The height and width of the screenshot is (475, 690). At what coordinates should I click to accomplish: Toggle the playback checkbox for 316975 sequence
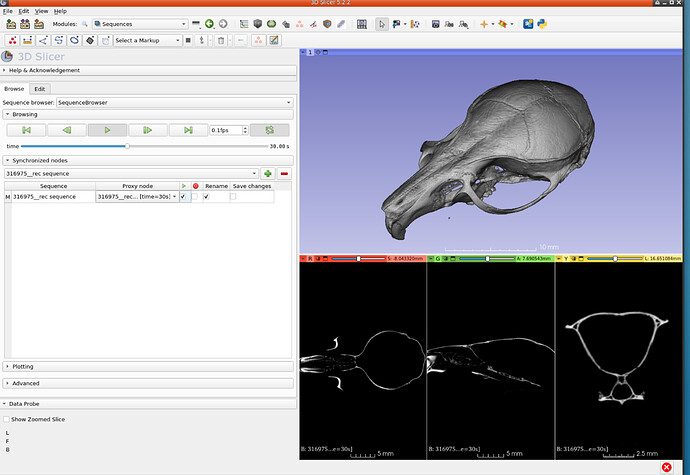[183, 197]
